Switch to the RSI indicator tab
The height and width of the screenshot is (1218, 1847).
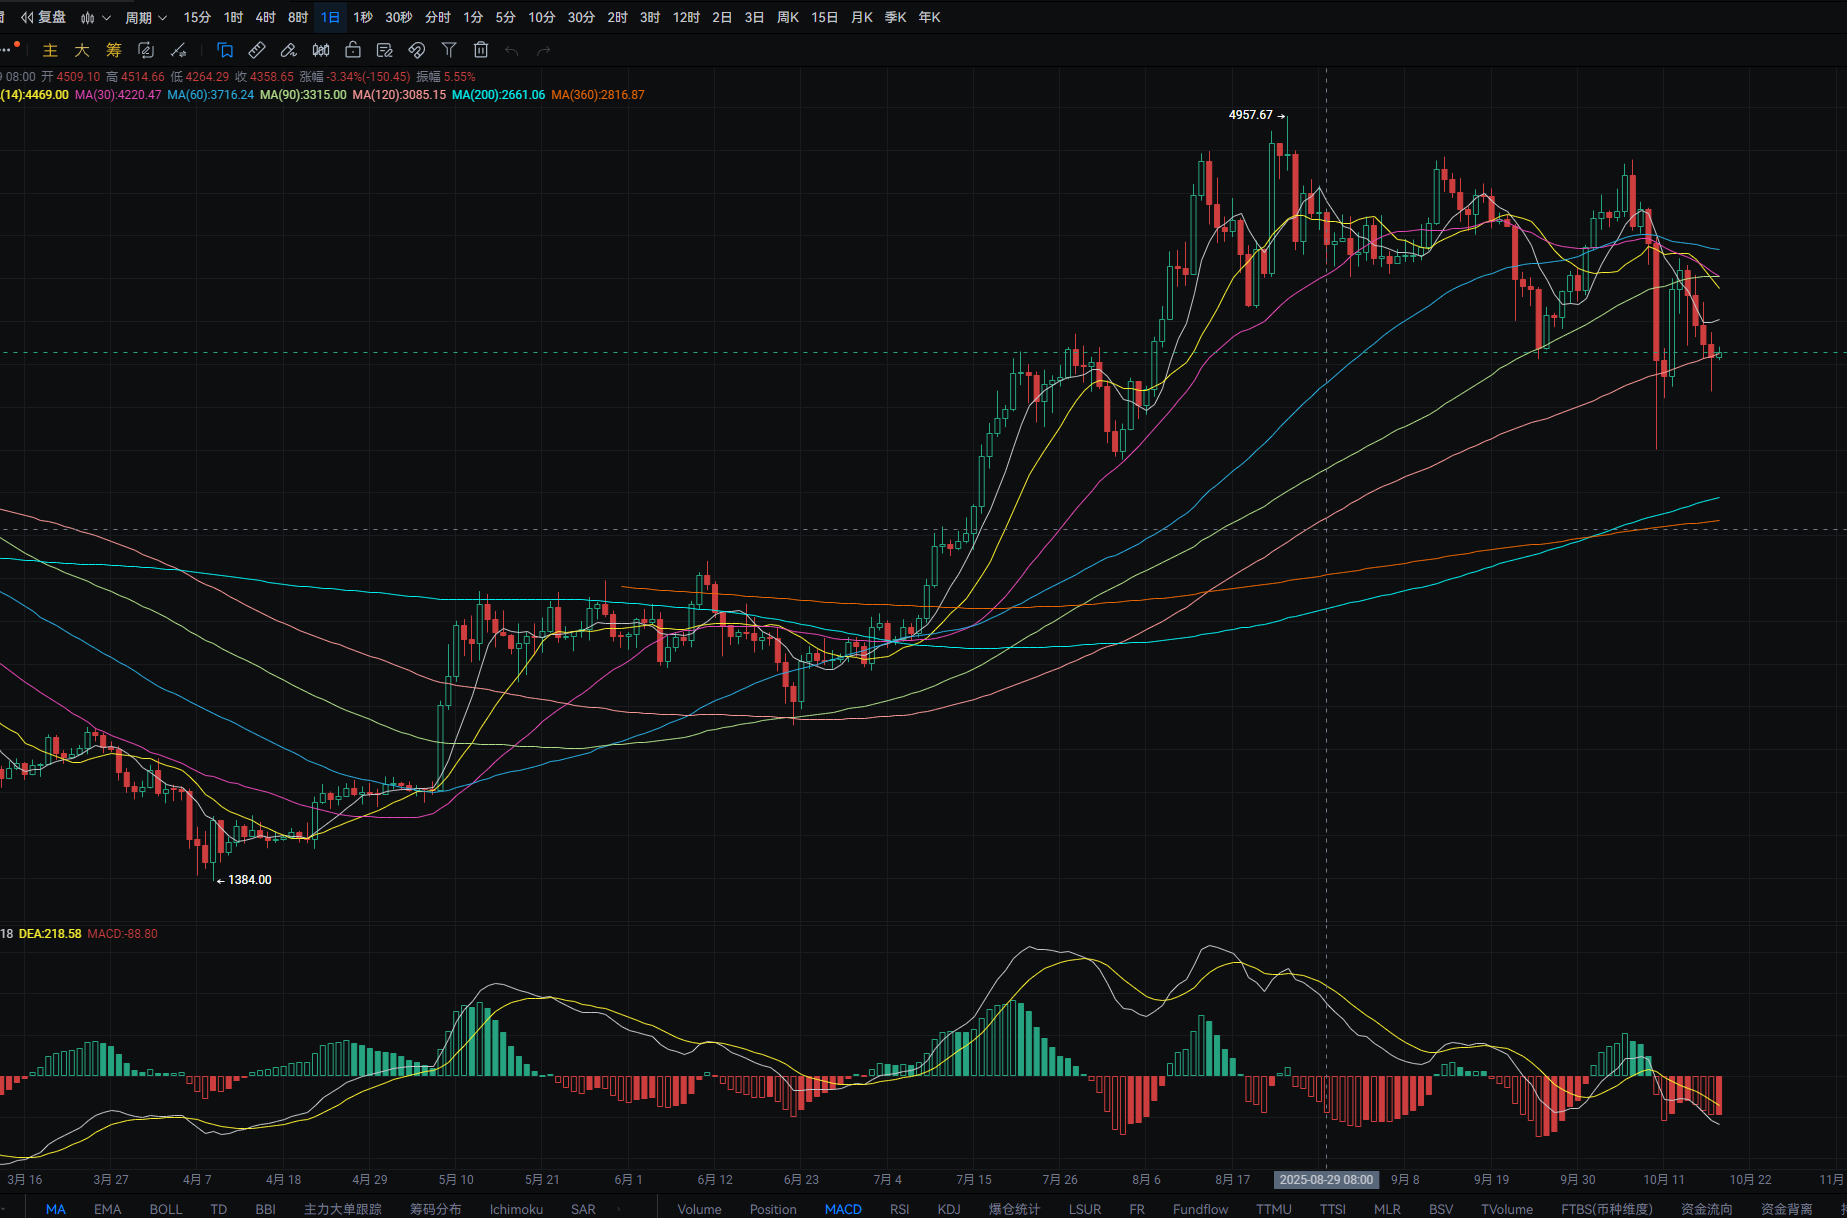[899, 1209]
